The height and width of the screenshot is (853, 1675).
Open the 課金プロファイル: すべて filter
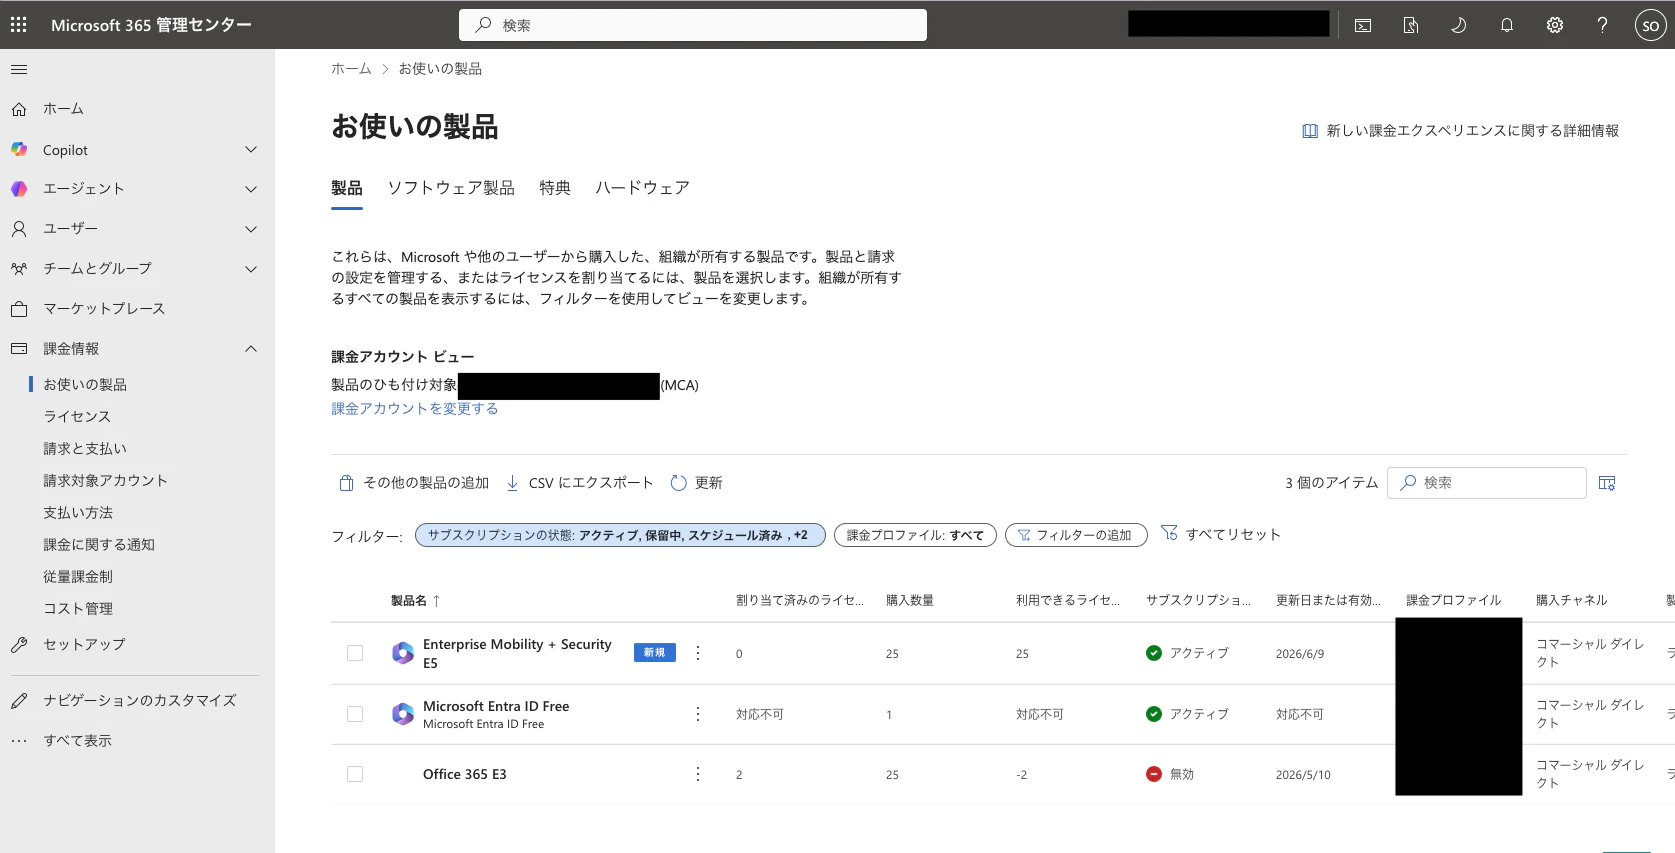point(915,535)
